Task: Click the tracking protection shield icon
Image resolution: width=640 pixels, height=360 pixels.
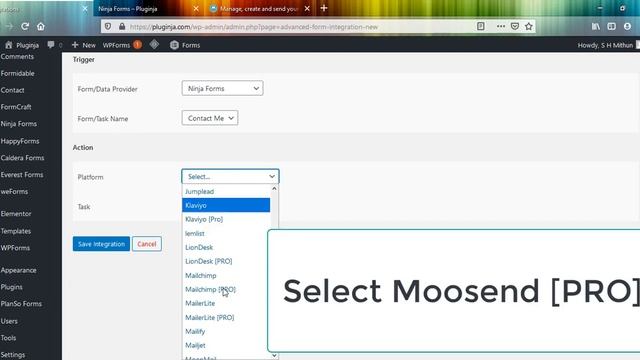Action: pyautogui.click(x=108, y=27)
